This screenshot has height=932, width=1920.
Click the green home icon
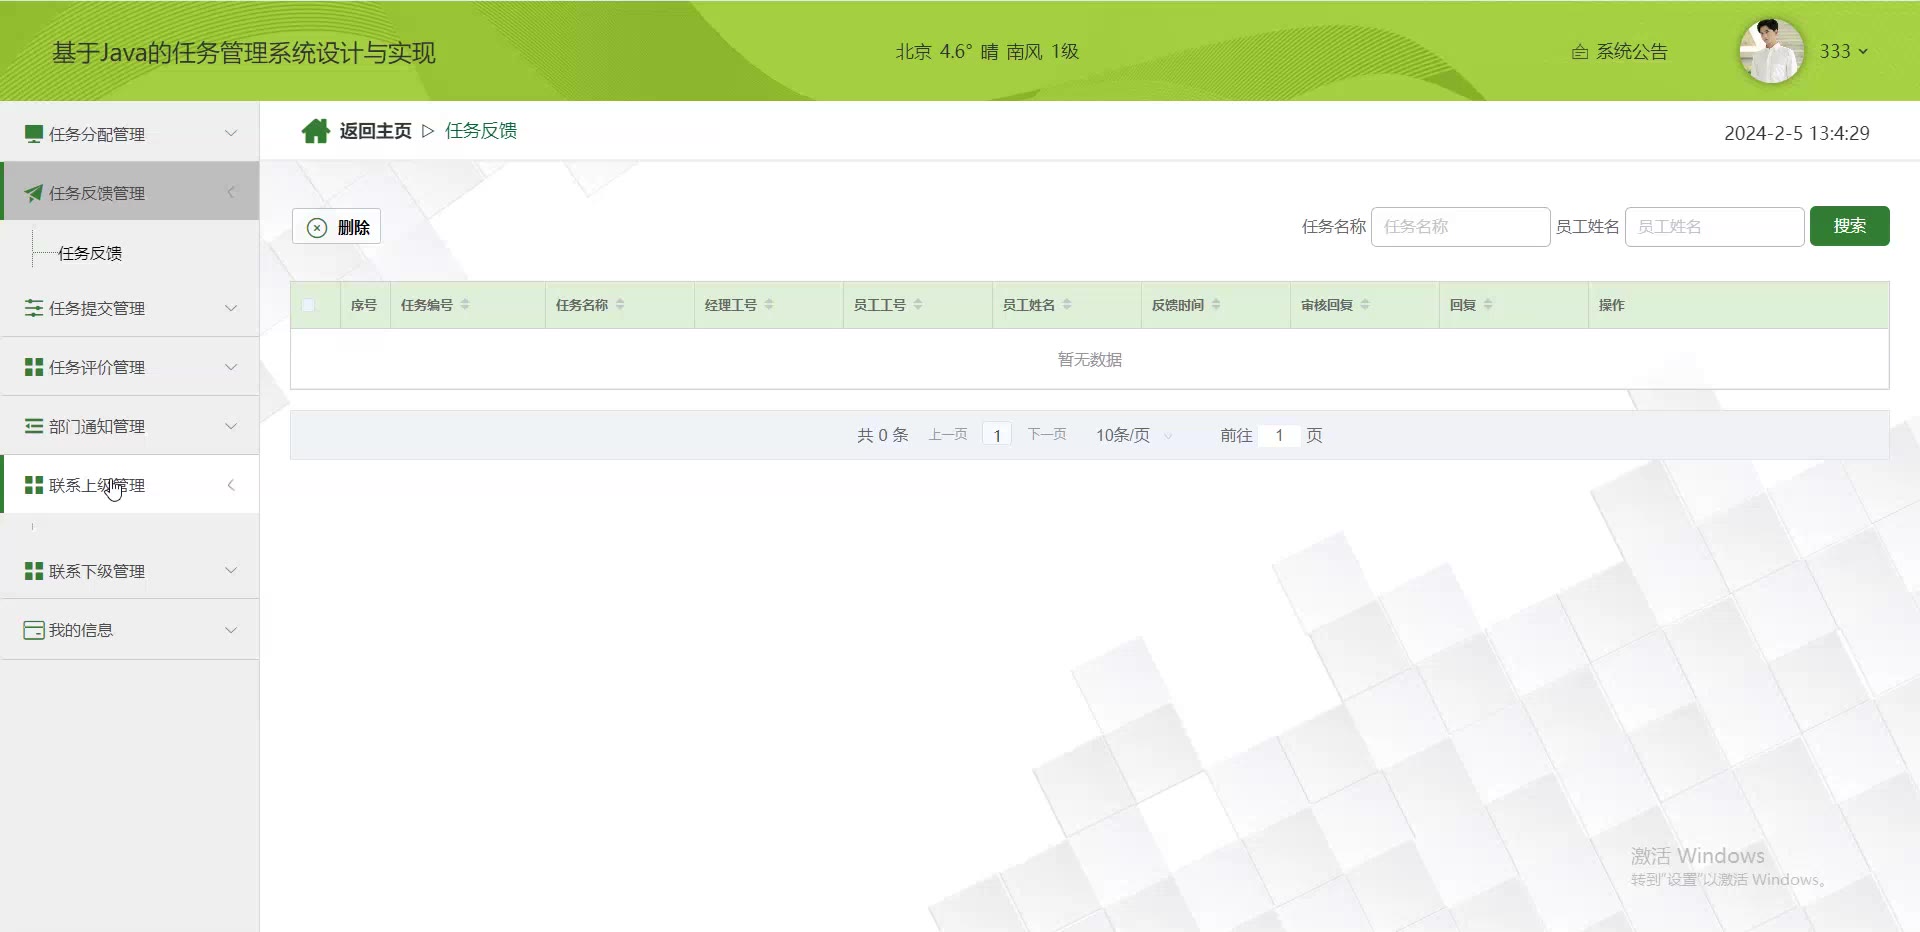click(x=315, y=131)
